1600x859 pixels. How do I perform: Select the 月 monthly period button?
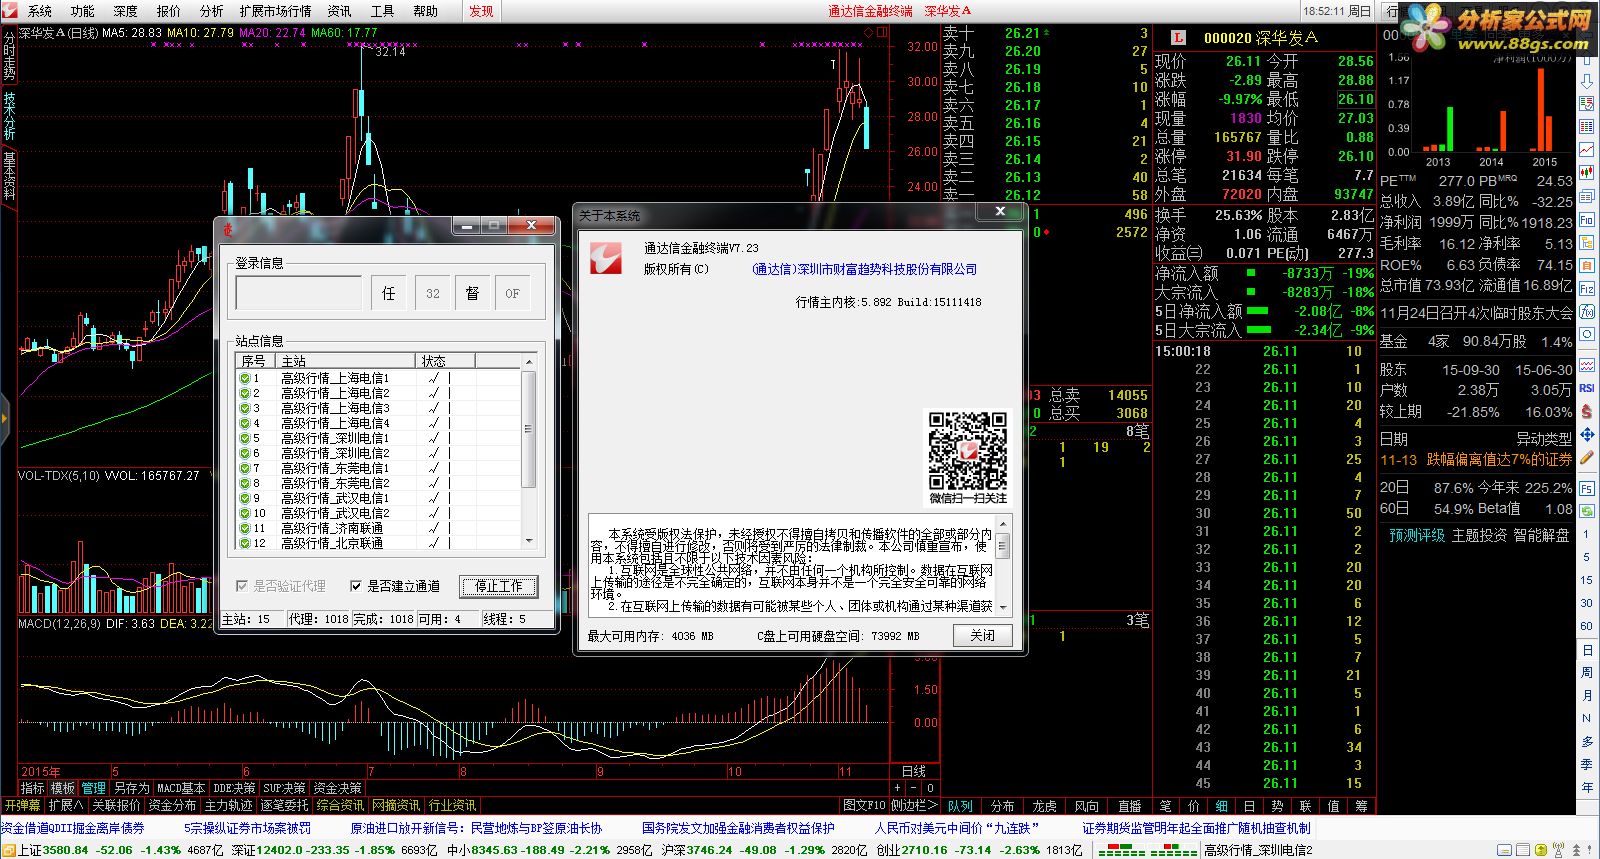tap(1587, 695)
